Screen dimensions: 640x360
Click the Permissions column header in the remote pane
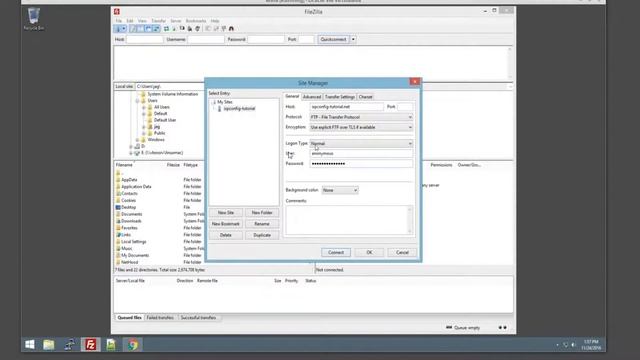coord(441,165)
